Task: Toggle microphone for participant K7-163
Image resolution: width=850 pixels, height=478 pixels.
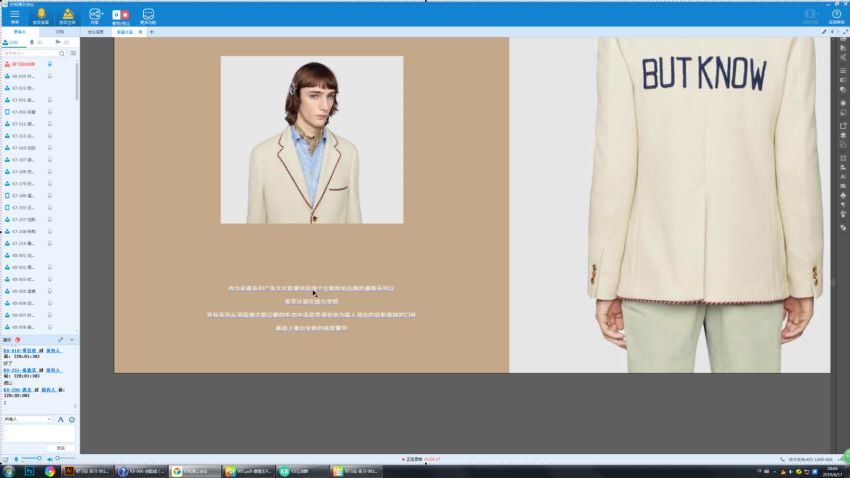Action: click(x=50, y=148)
